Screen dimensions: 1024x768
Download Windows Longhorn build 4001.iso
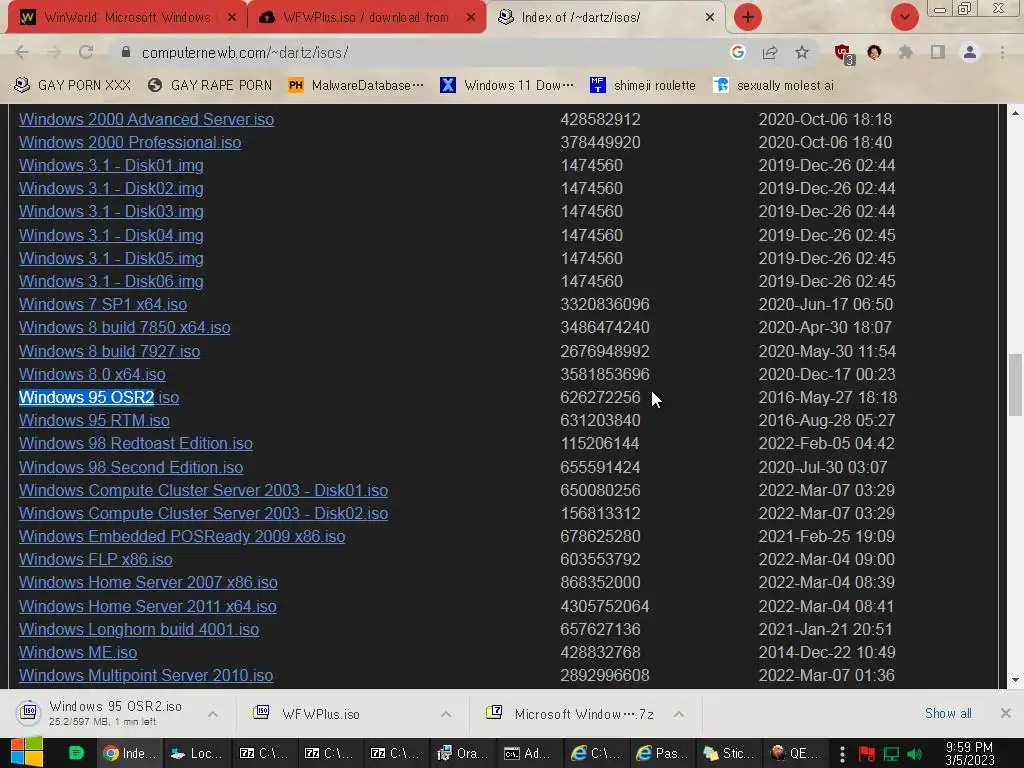point(139,630)
